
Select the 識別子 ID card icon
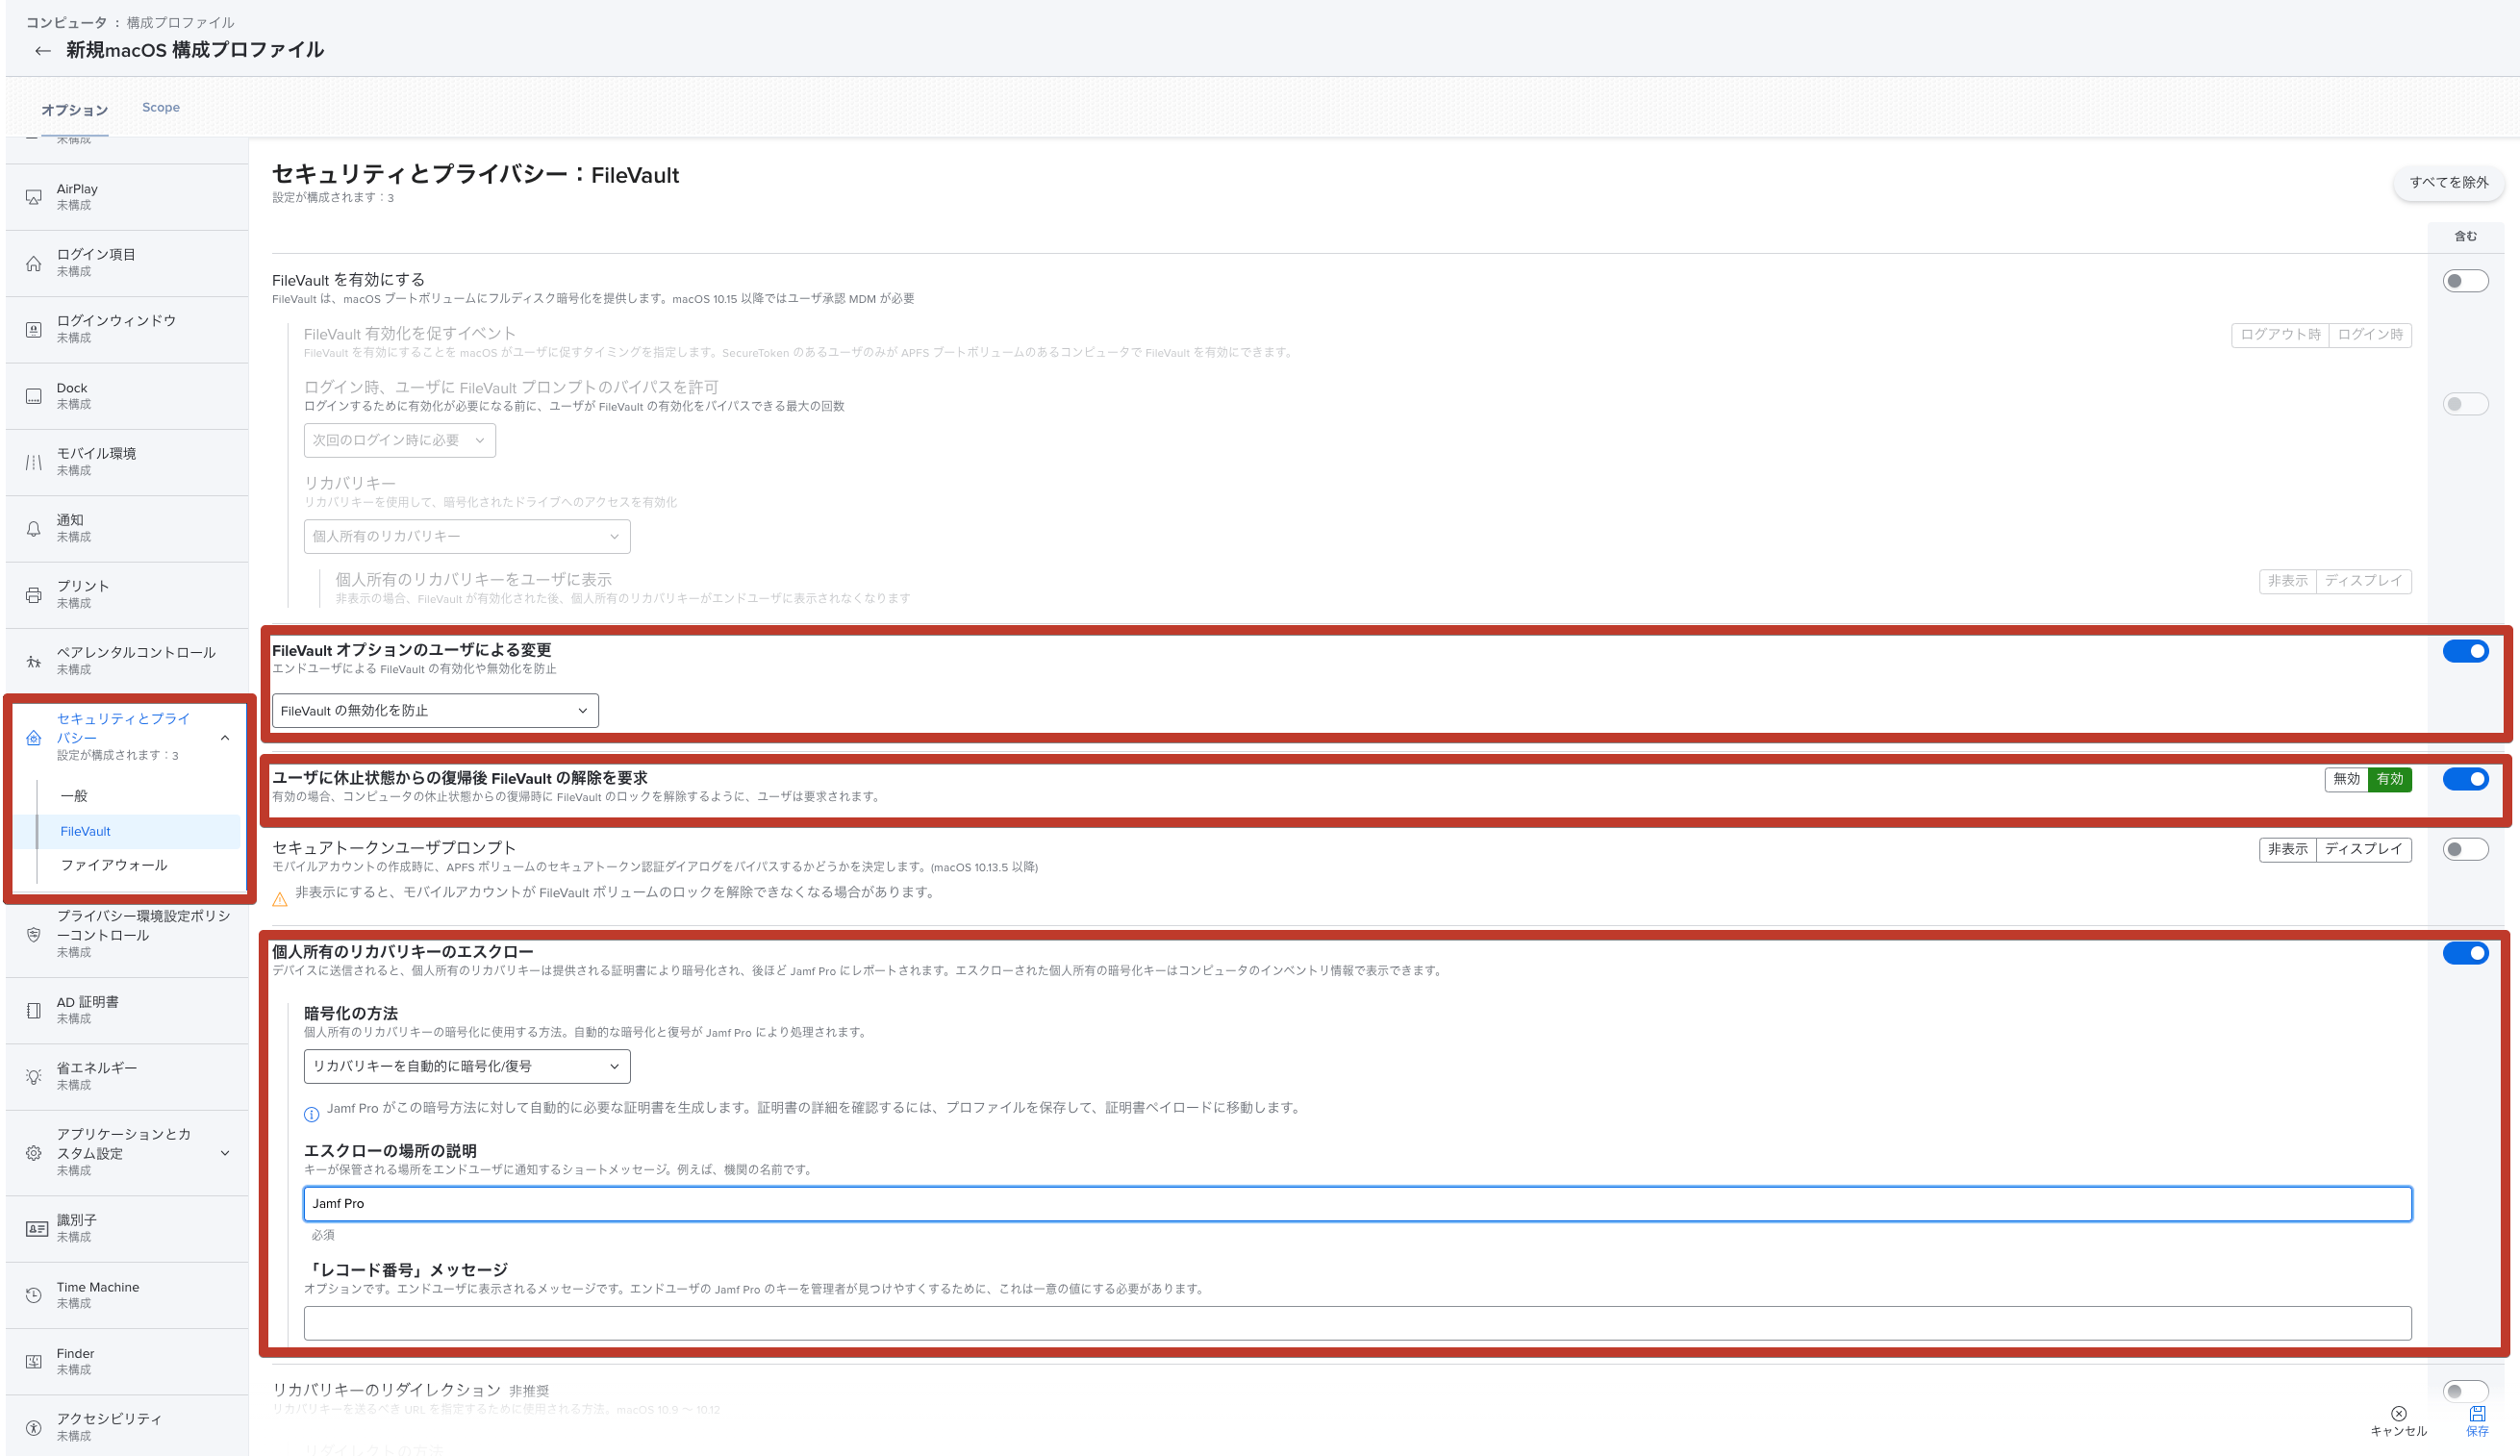[x=36, y=1228]
